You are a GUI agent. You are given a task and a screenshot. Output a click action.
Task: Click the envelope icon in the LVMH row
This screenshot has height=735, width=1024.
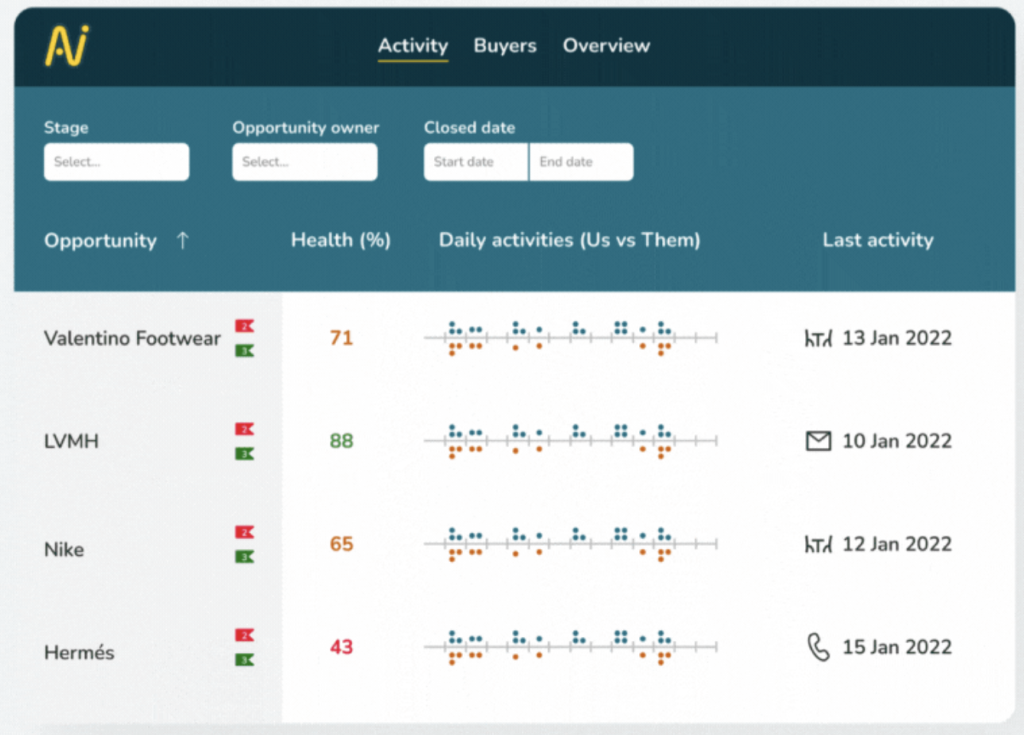(818, 441)
